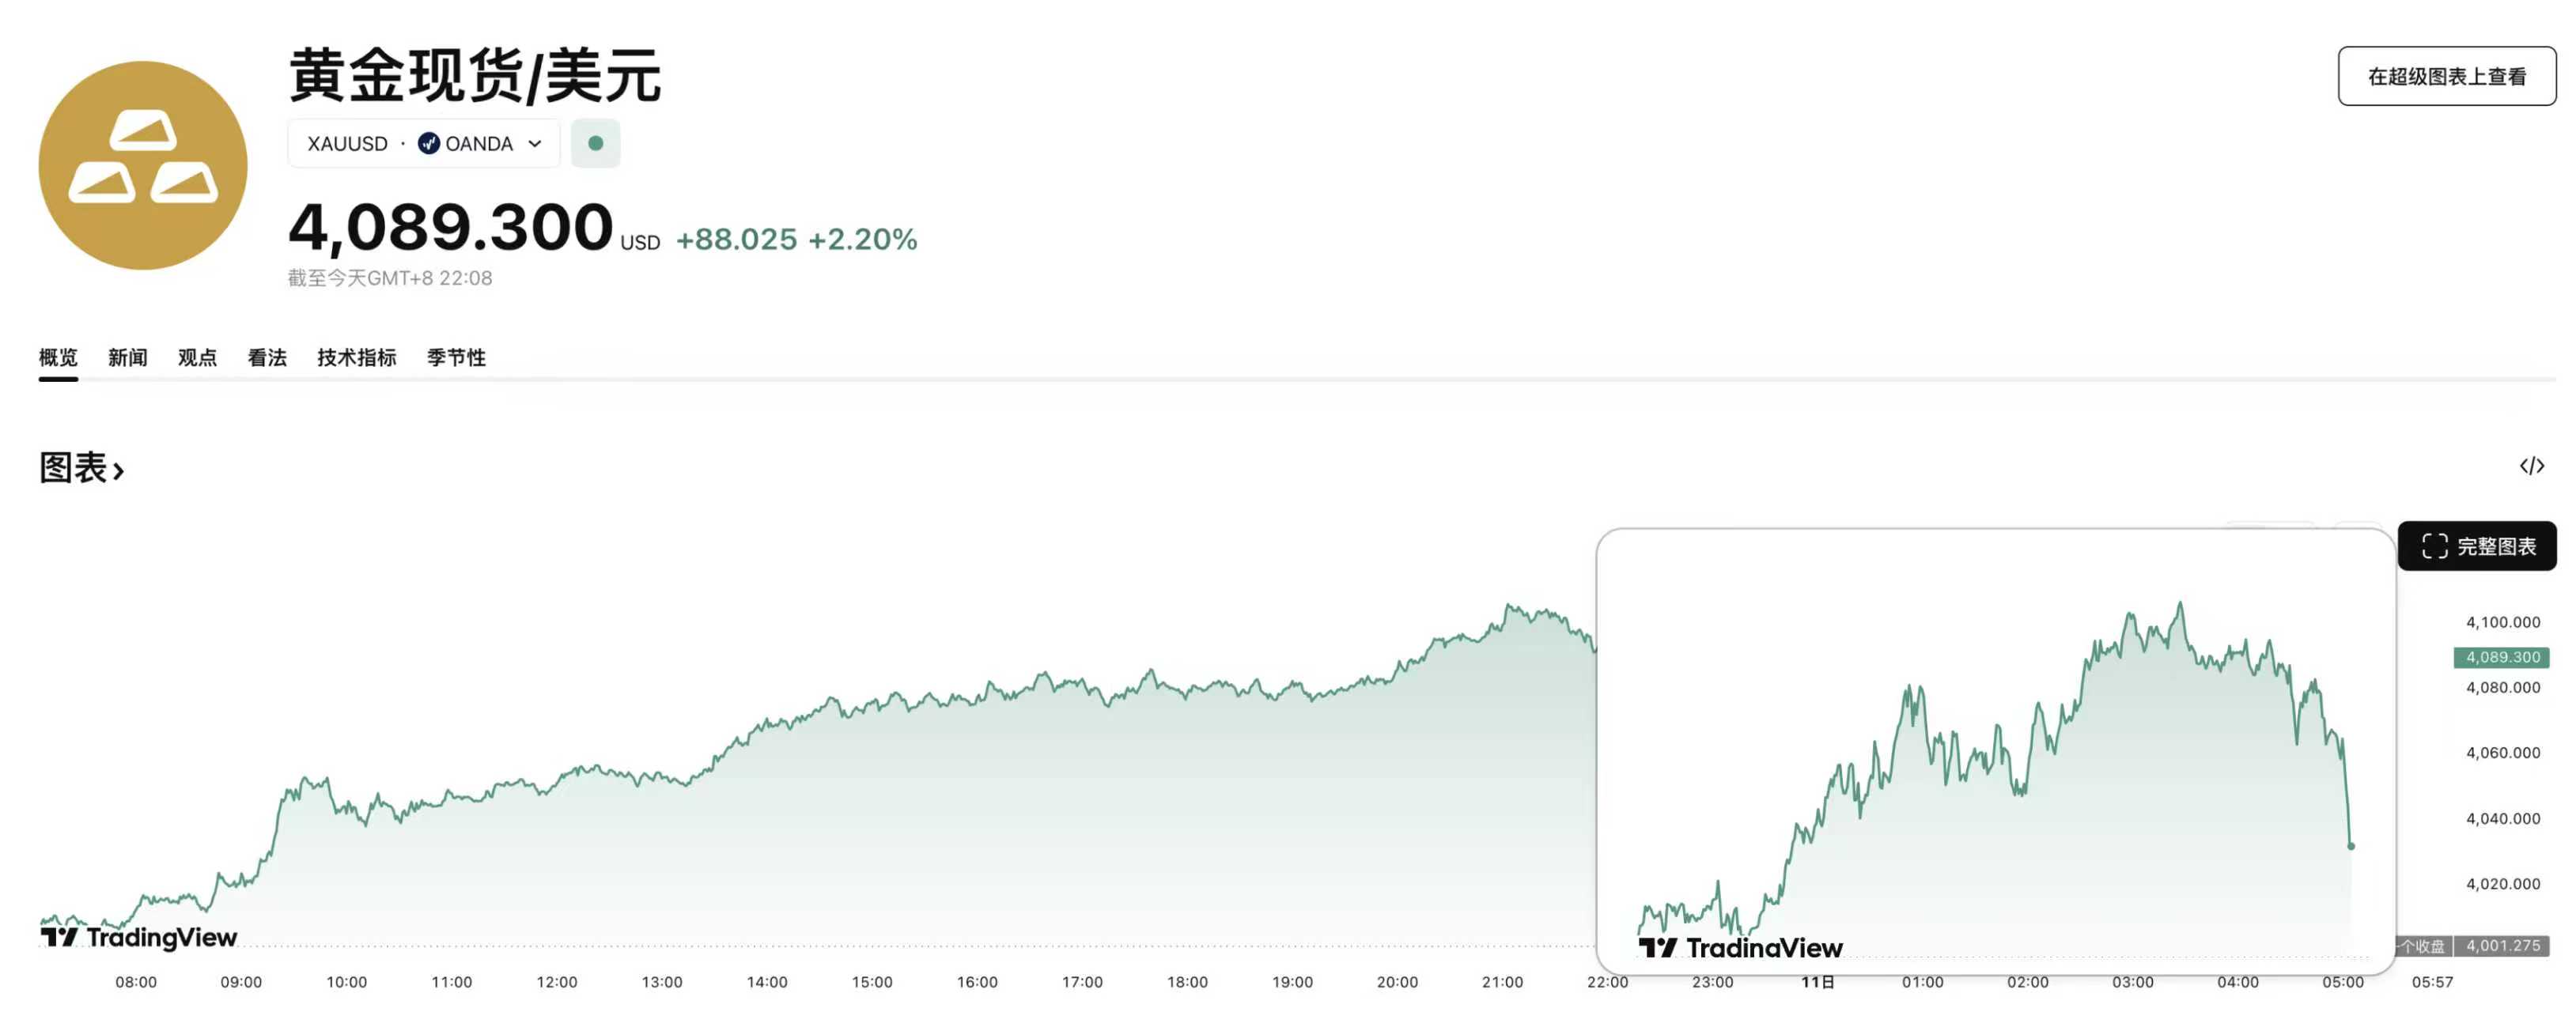Click the fullscreen icon beside 完整图表
Image resolution: width=2576 pixels, height=1012 pixels.
(2434, 546)
